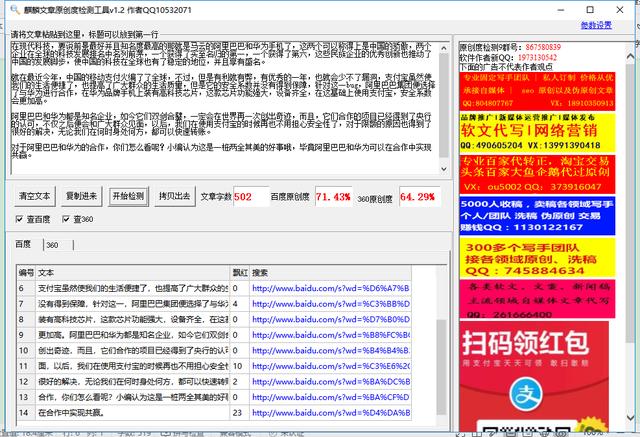
Task: Click the red ad banner 专业固定写手团队
Action: coord(537,91)
